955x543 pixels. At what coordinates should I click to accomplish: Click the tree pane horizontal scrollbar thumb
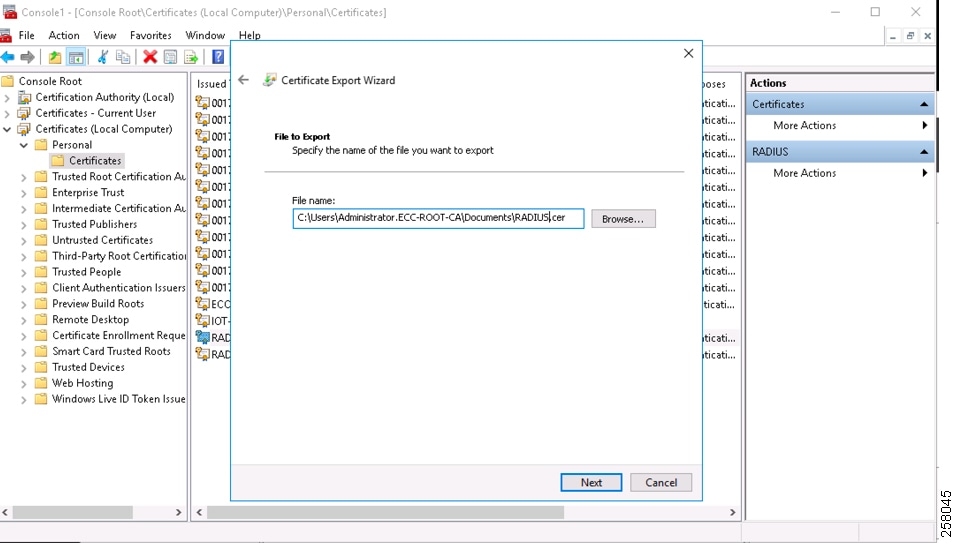[x=72, y=513]
